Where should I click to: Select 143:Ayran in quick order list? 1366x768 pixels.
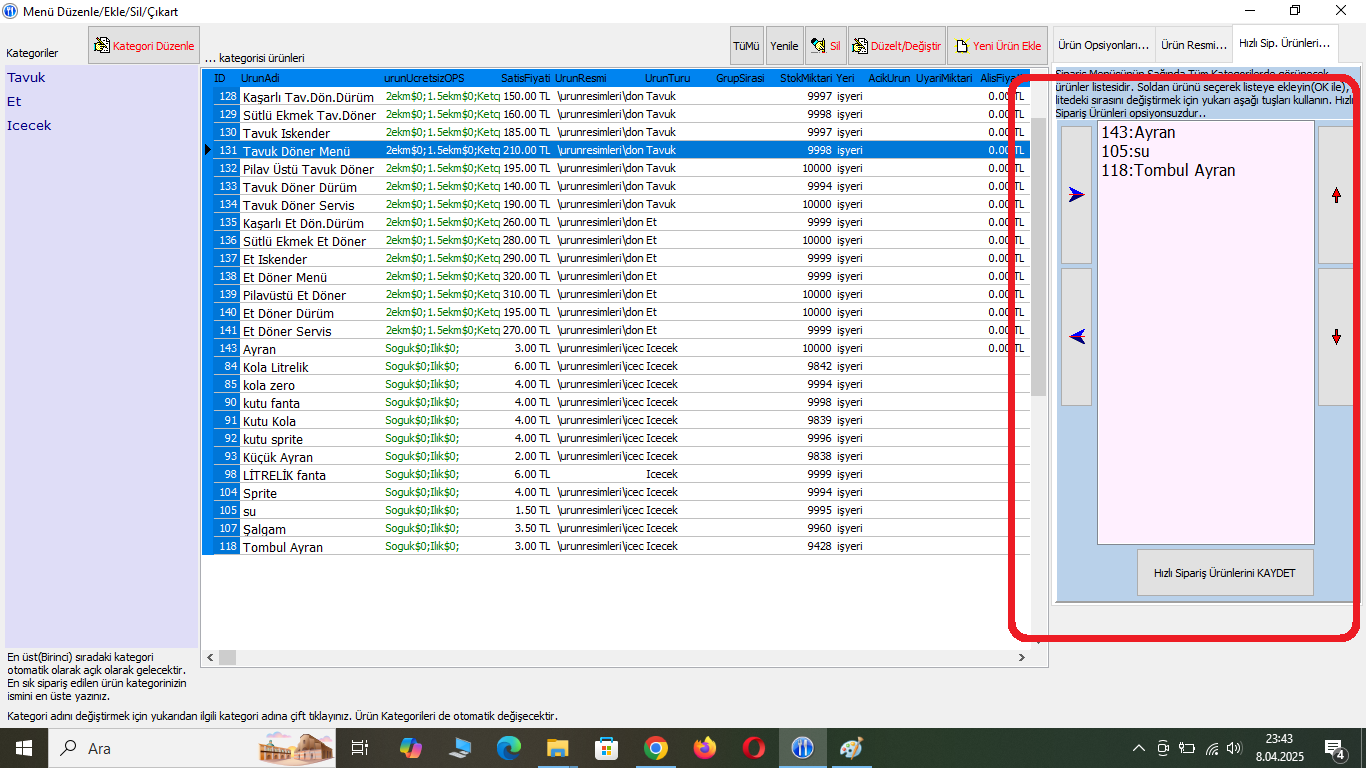click(x=1138, y=133)
